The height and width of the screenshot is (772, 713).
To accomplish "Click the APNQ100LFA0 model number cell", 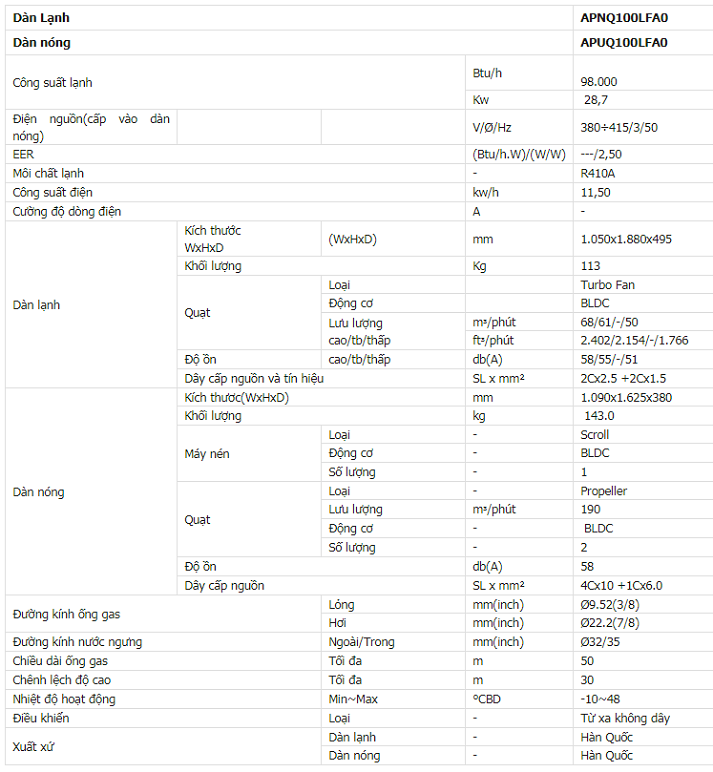I will click(623, 18).
